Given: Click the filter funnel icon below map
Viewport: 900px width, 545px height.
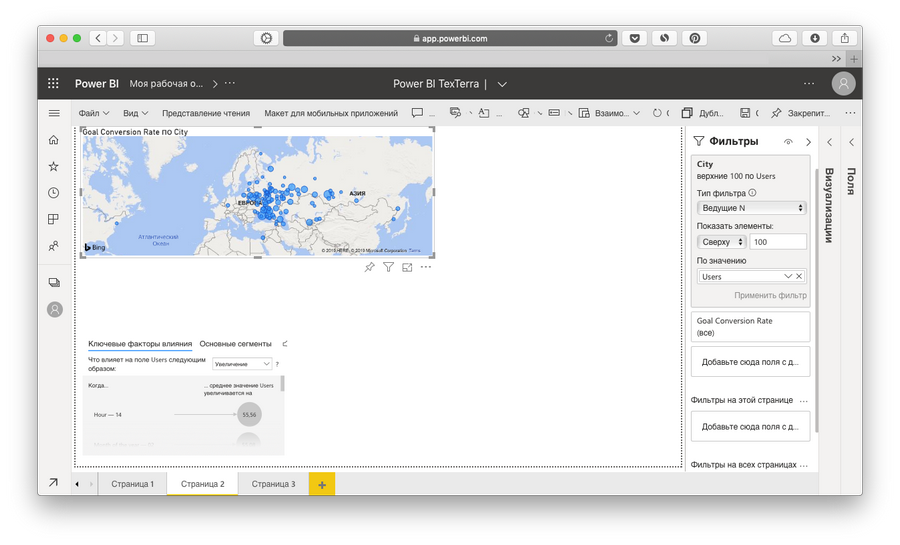Looking at the screenshot, I should coord(388,267).
